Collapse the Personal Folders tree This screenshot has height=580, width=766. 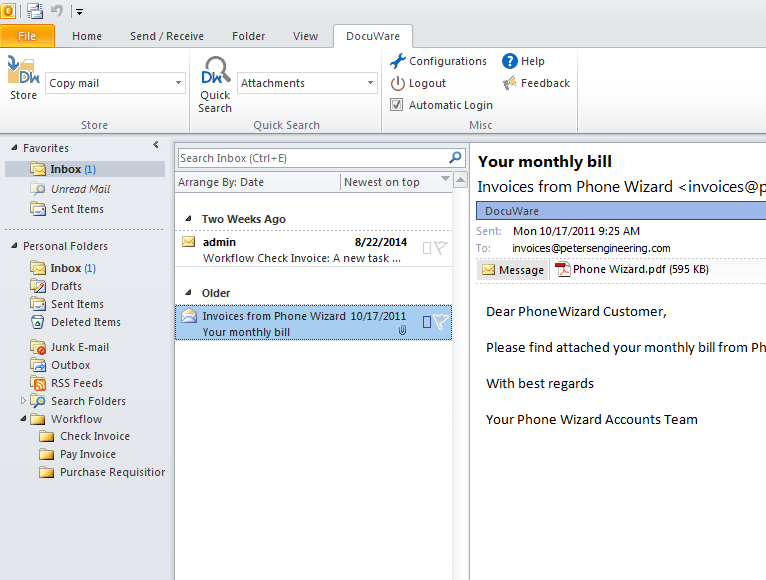point(14,246)
